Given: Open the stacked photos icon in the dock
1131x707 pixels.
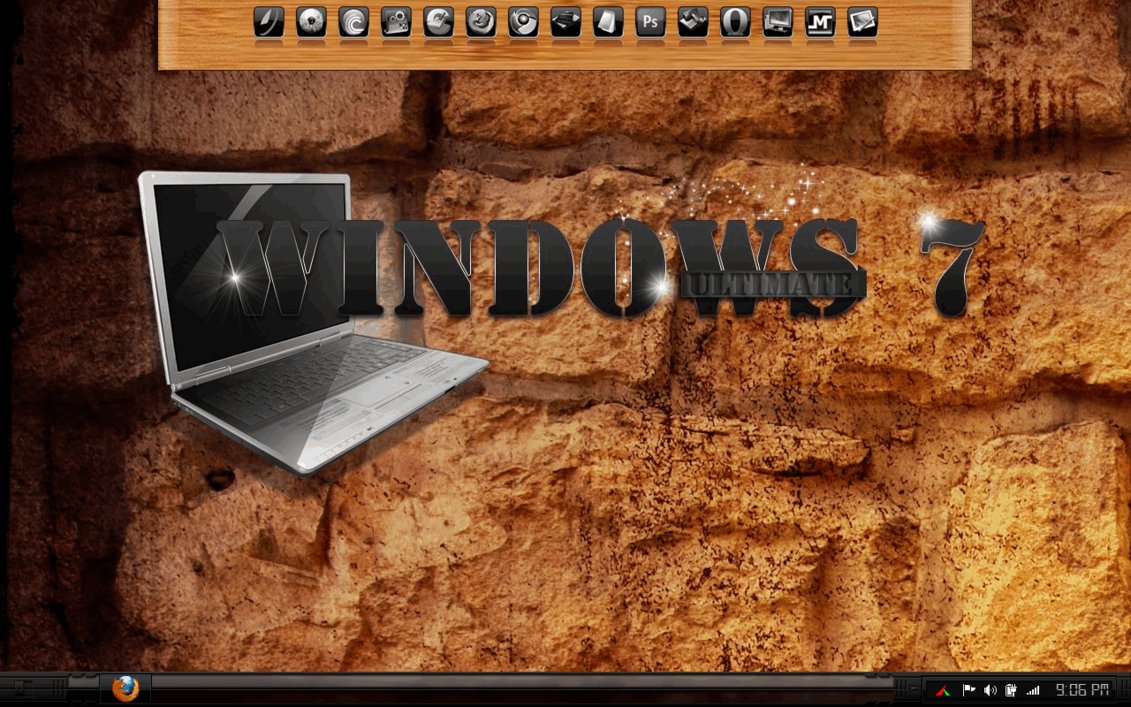Looking at the screenshot, I should 566,22.
